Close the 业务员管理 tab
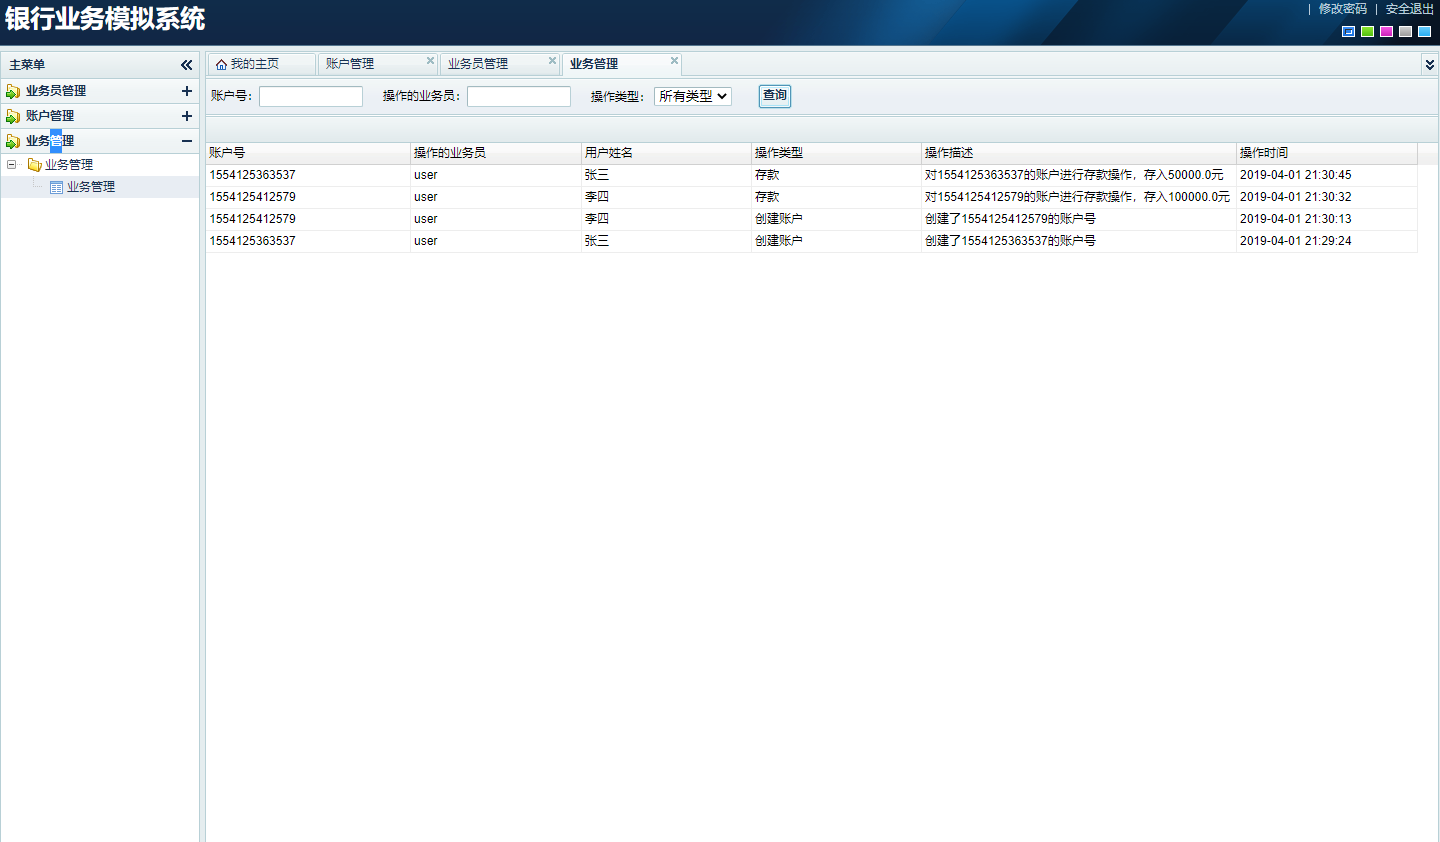The image size is (1440, 842). pos(552,61)
